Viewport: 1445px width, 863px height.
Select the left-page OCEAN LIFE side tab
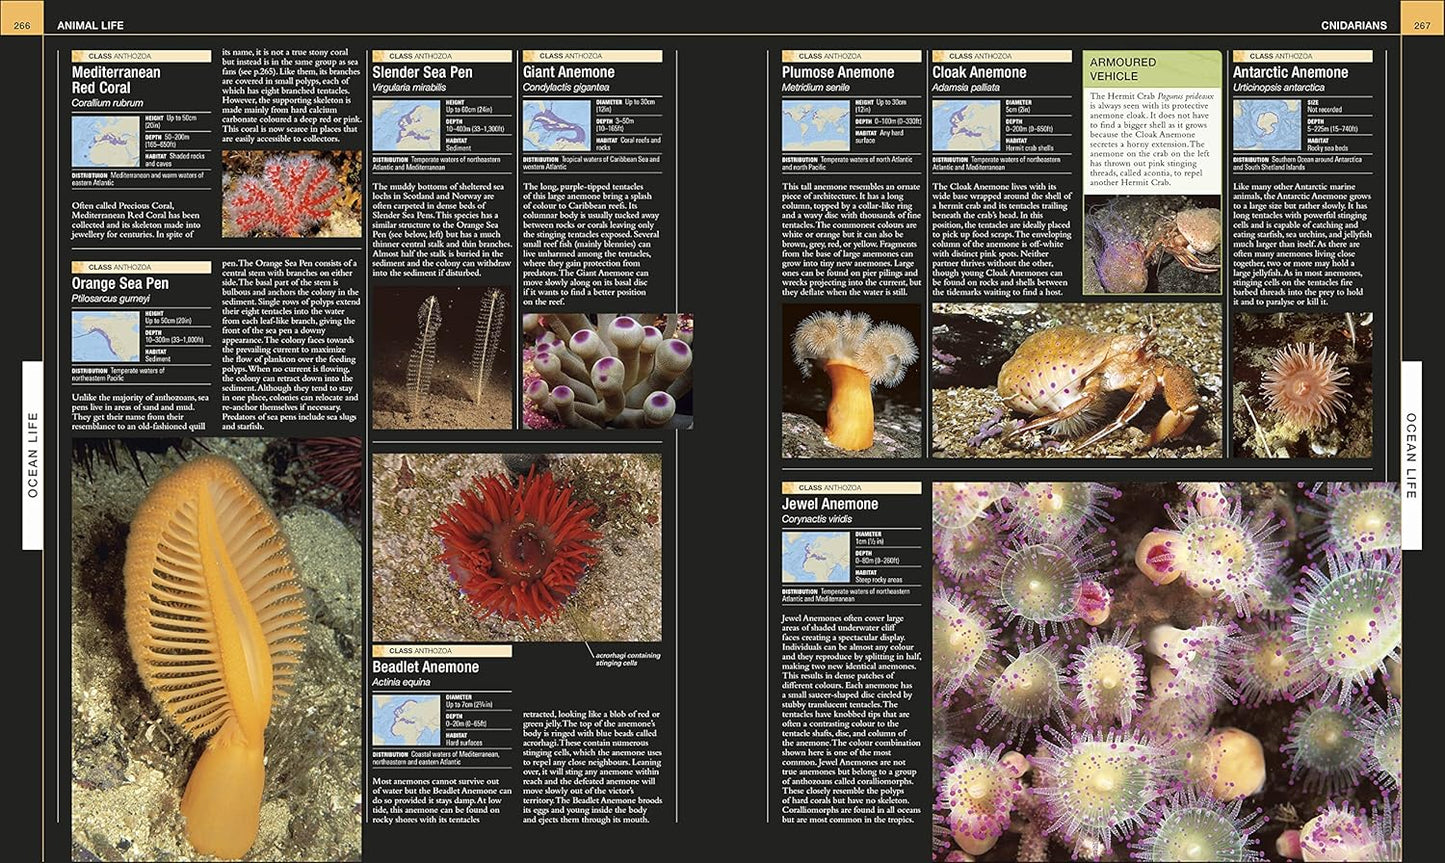(32, 455)
